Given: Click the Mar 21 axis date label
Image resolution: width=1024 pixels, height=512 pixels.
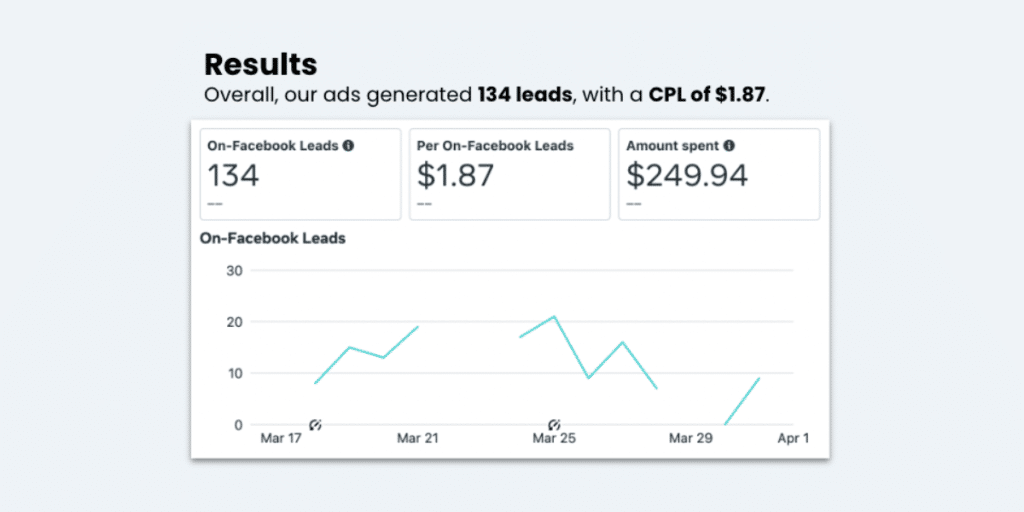Looking at the screenshot, I should pyautogui.click(x=419, y=439).
